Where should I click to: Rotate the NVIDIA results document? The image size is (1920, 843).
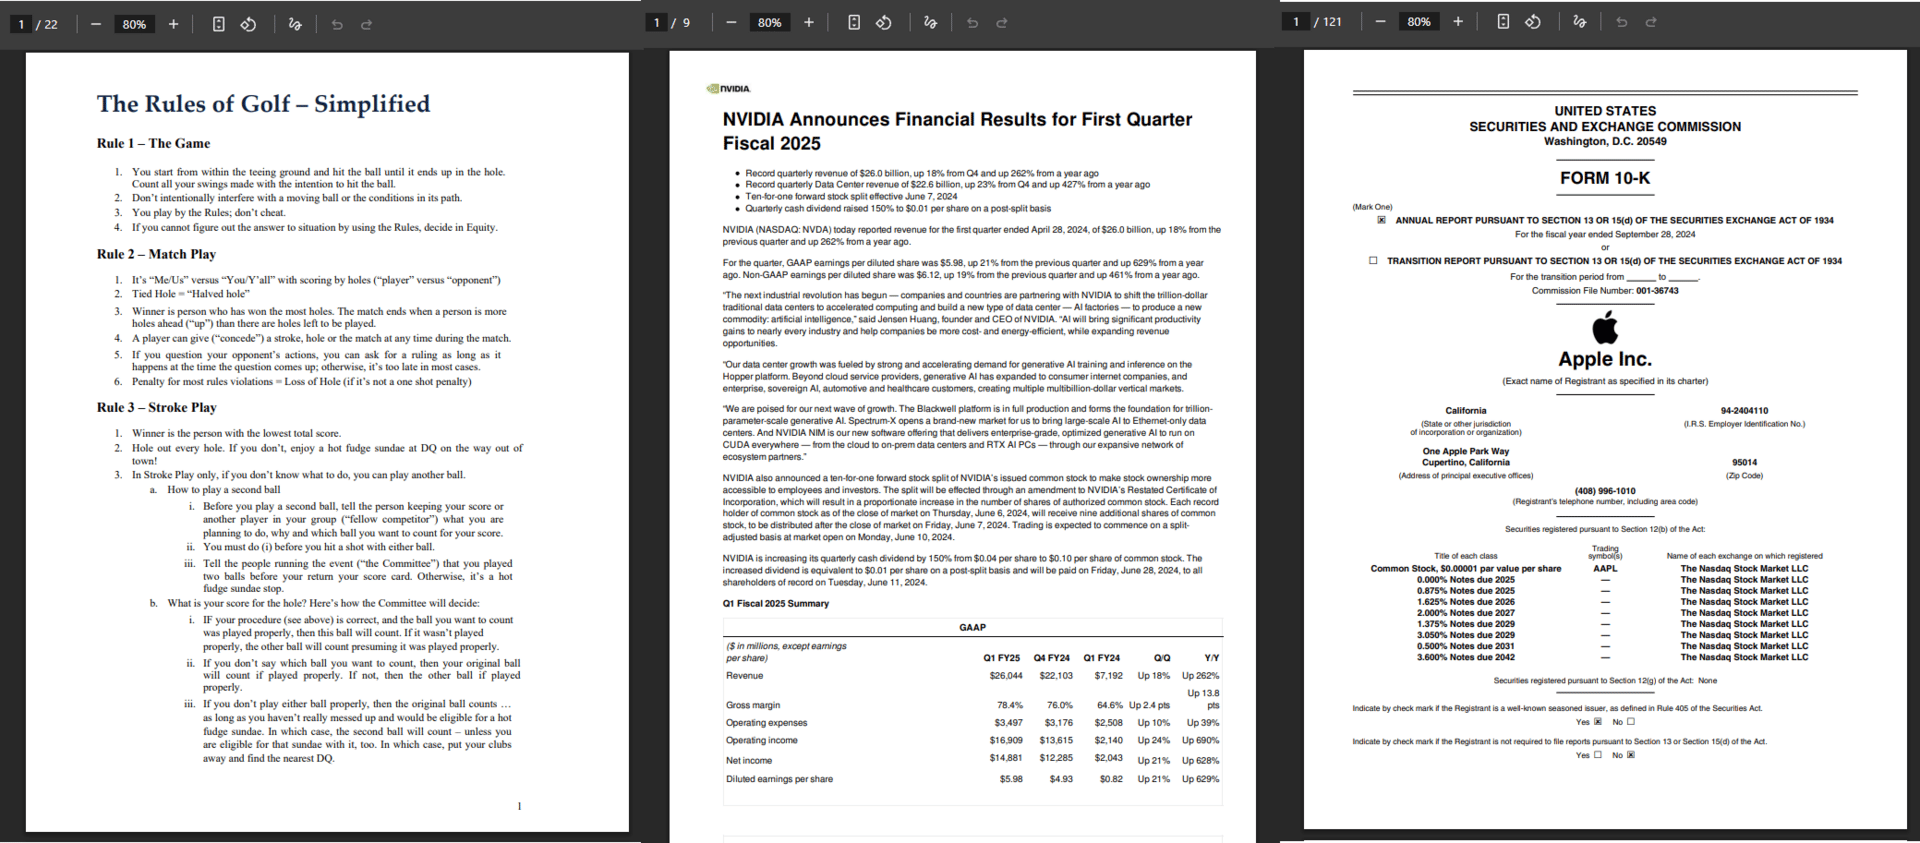click(884, 22)
